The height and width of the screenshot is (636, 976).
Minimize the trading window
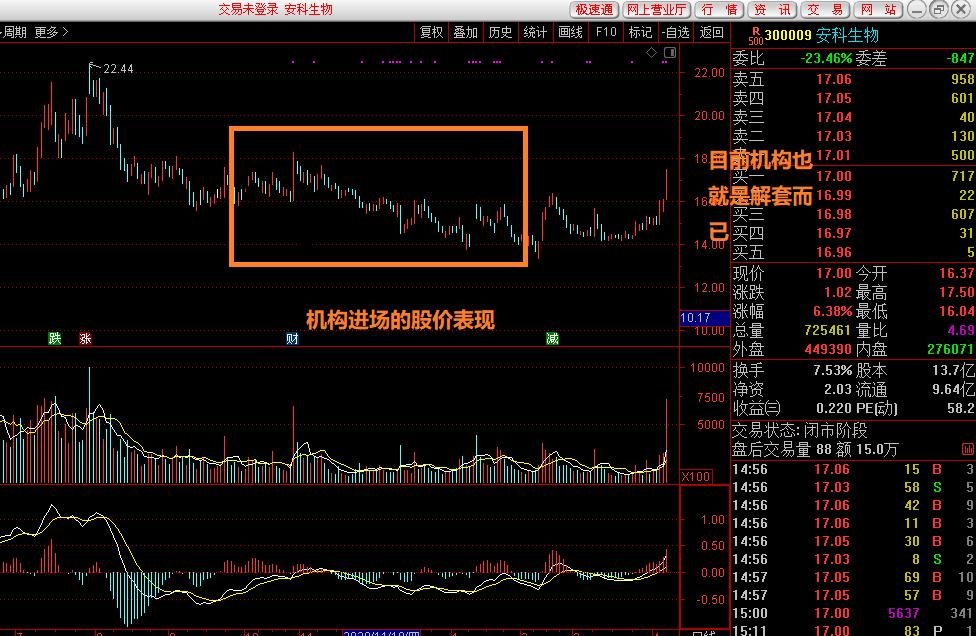pos(917,9)
